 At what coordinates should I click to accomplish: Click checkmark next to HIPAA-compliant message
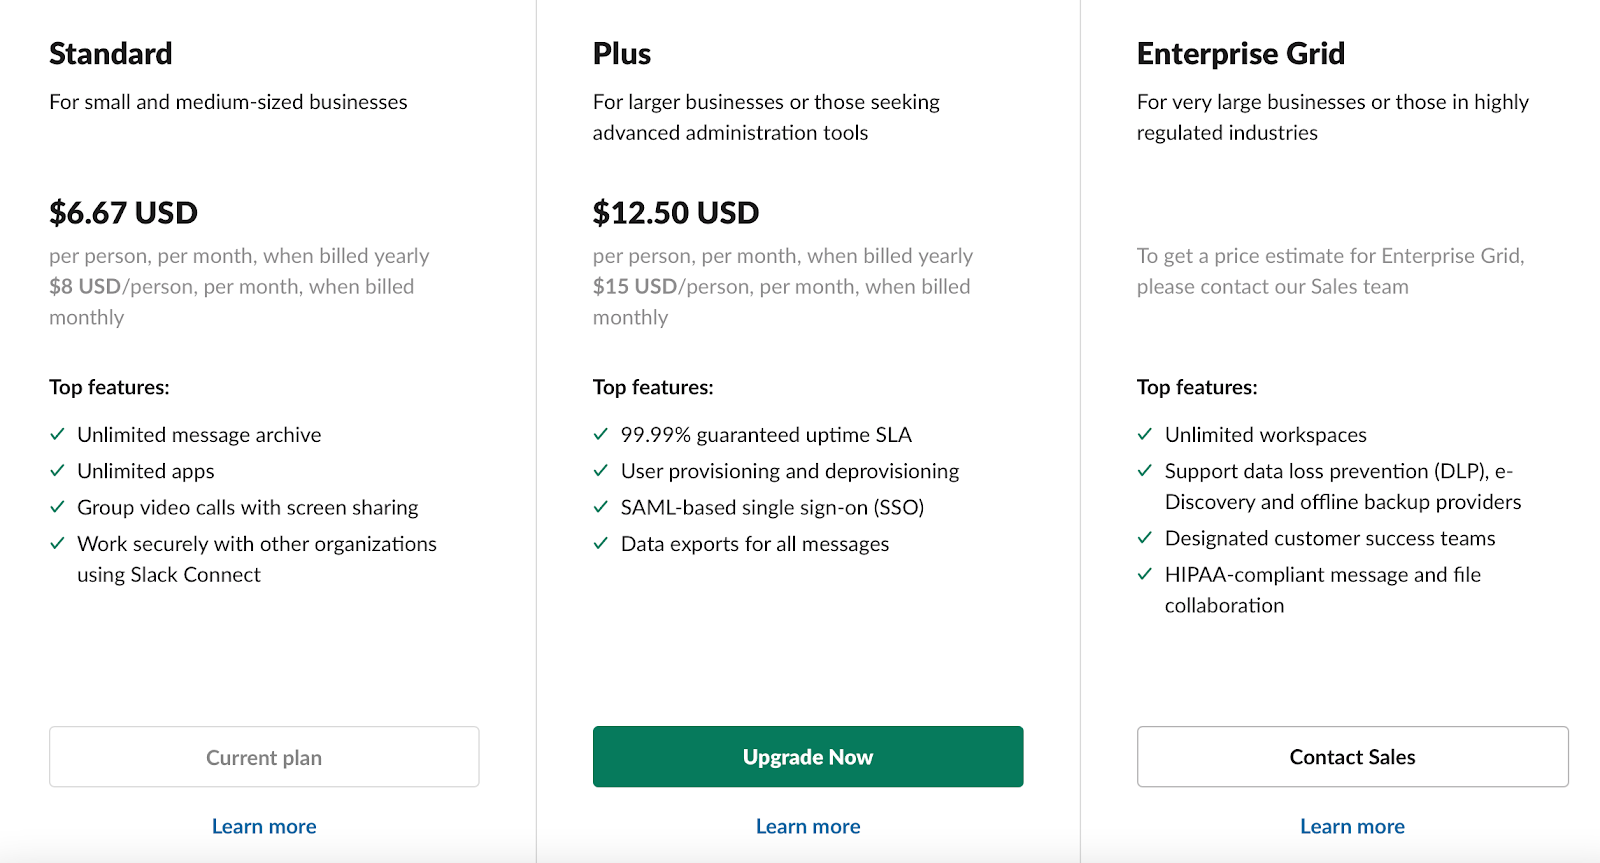pyautogui.click(x=1145, y=574)
